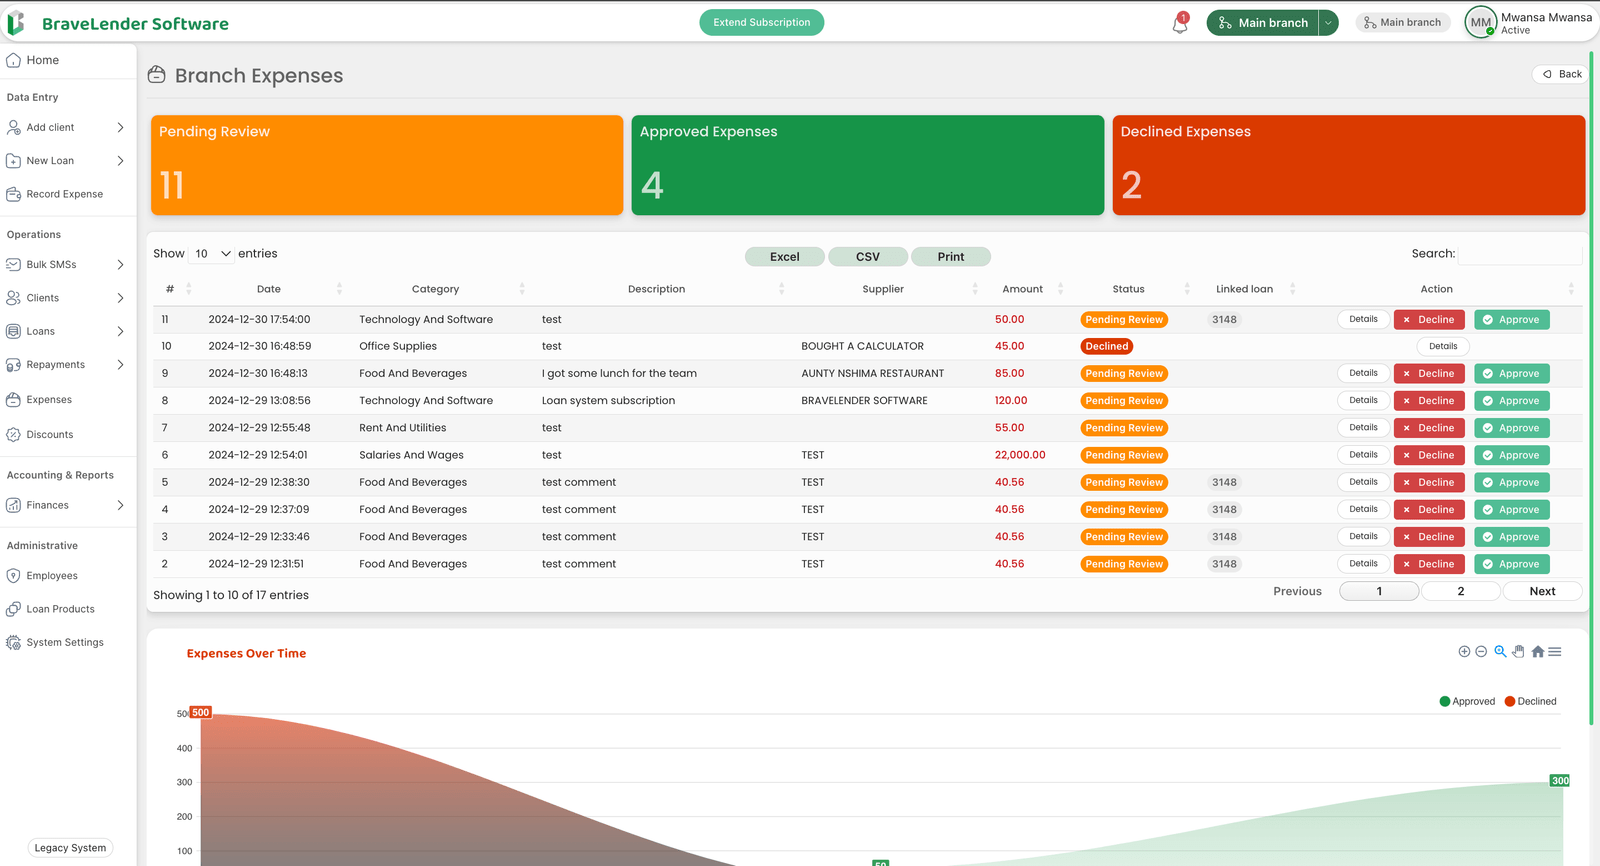This screenshot has width=1600, height=866.
Task: Open the chart hamburger menu icon
Action: [1555, 652]
